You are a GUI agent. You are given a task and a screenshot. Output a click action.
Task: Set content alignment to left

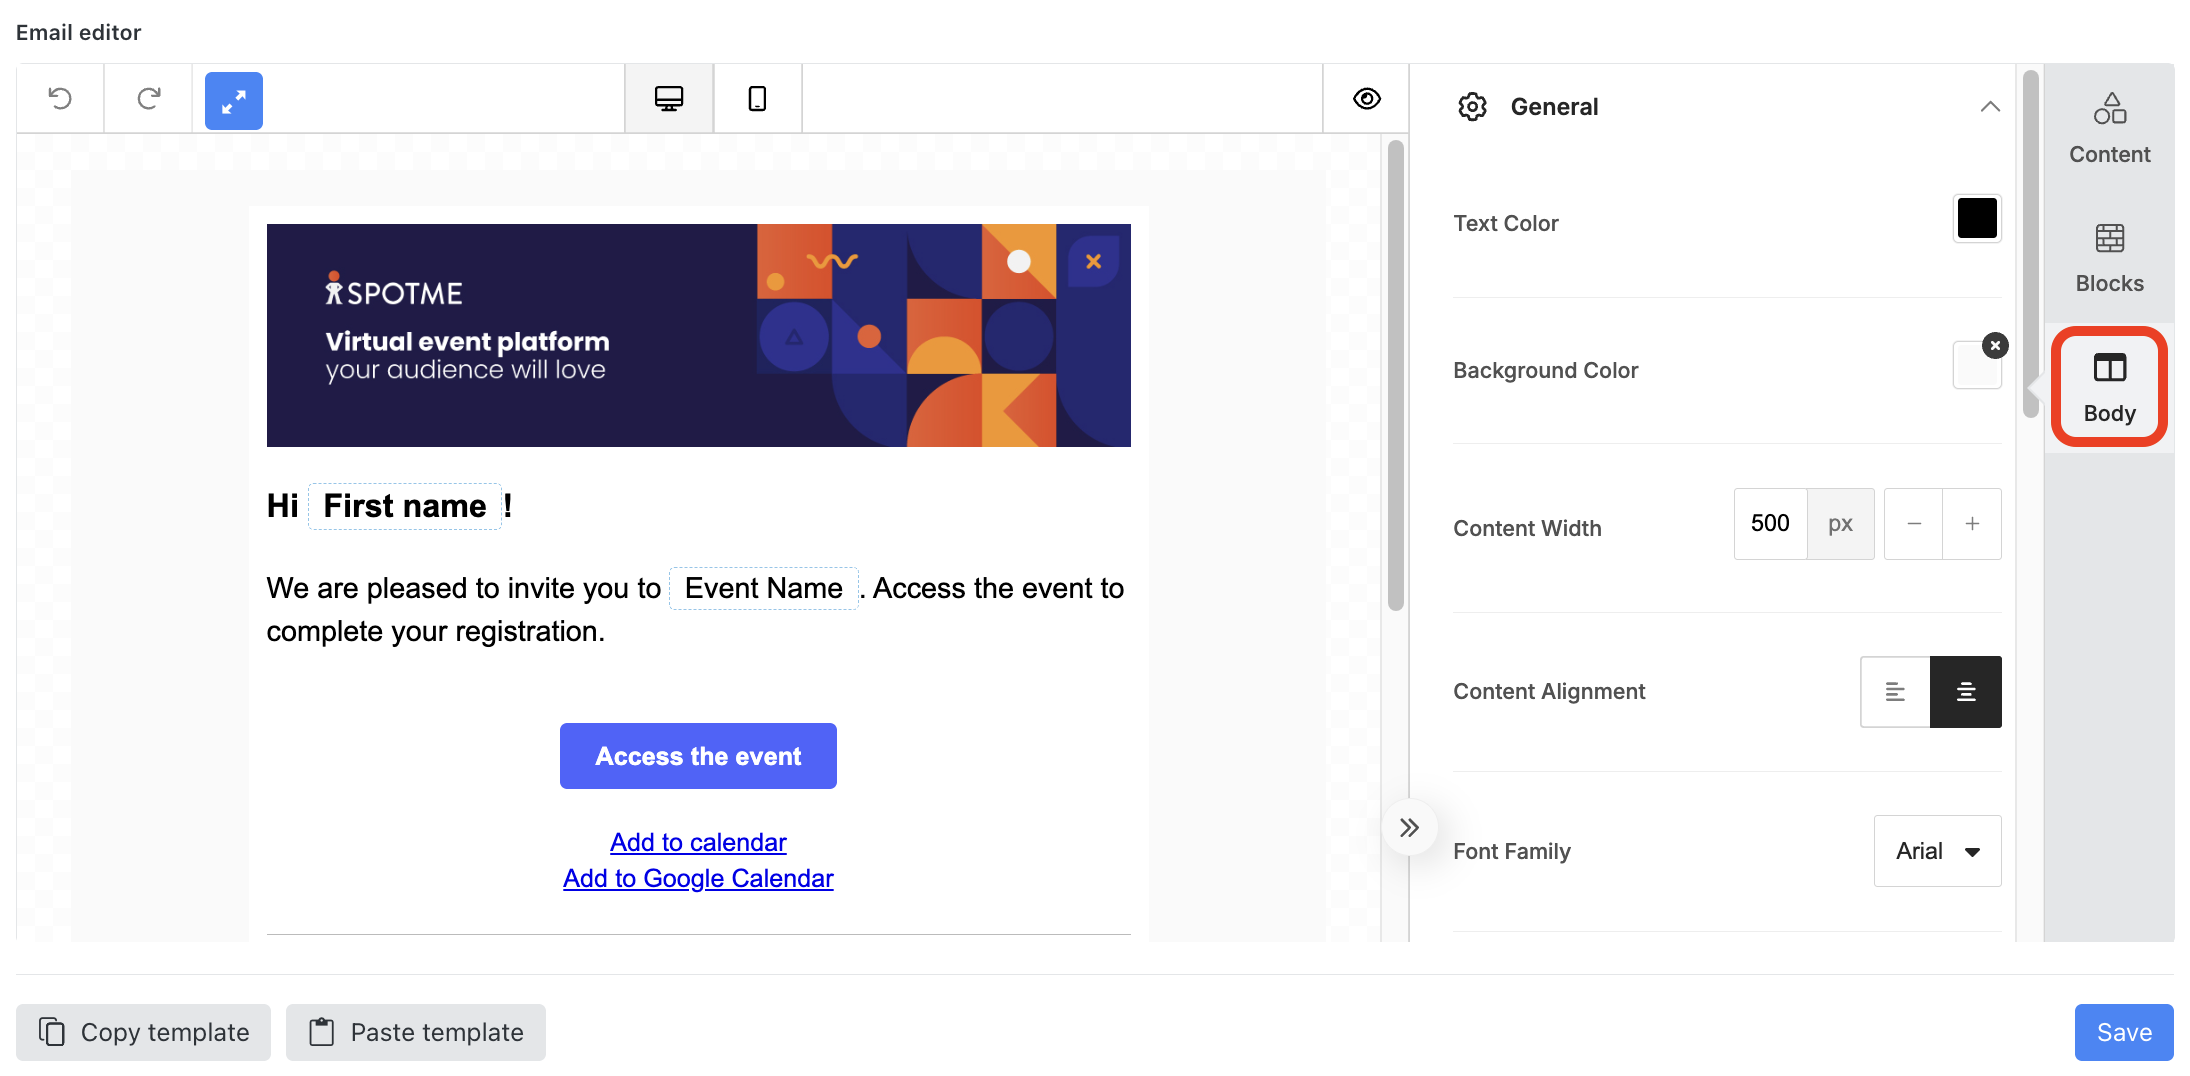pyautogui.click(x=1895, y=691)
